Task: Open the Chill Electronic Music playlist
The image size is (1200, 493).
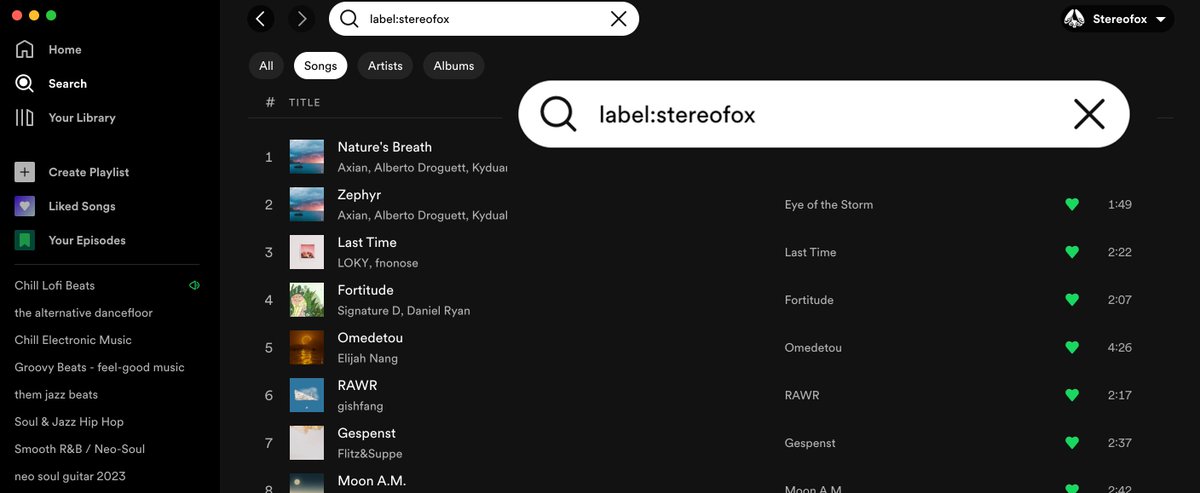Action: pyautogui.click(x=73, y=340)
